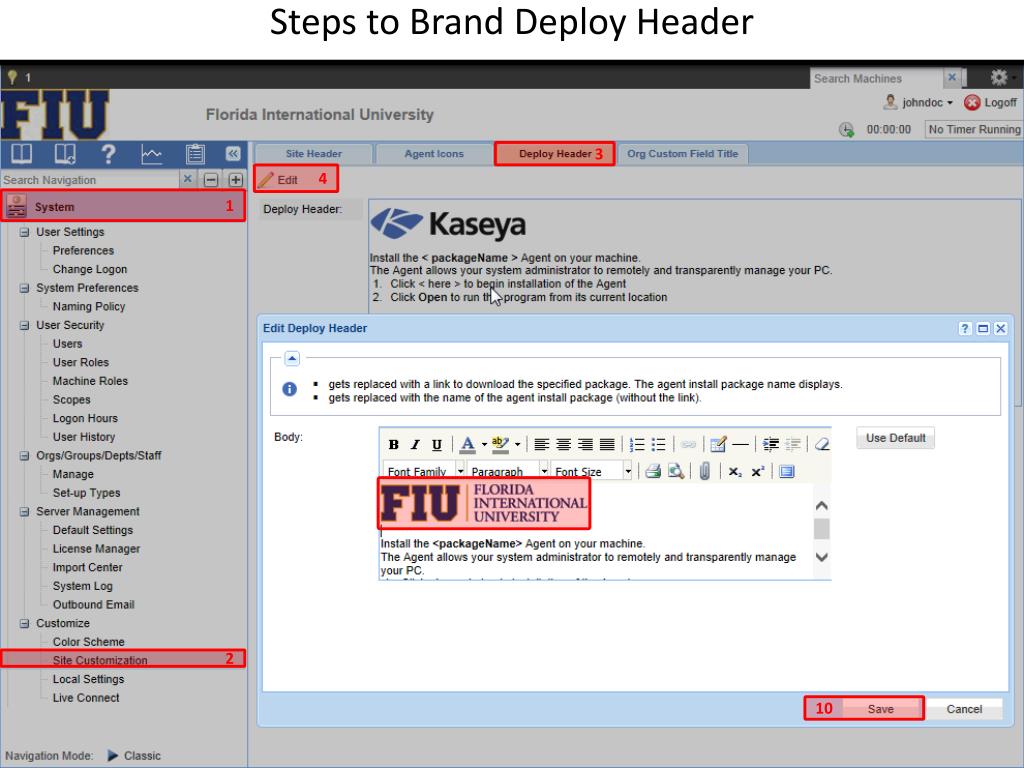Insert a numbered list

pyautogui.click(x=637, y=445)
